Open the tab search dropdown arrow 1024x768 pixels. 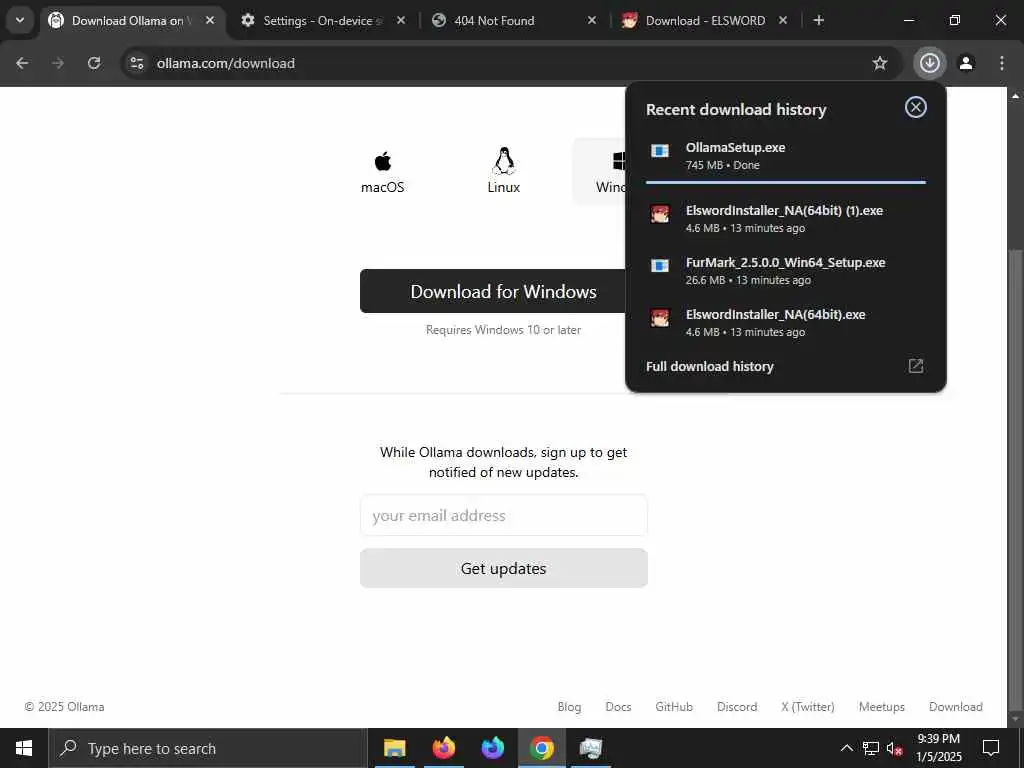[20, 20]
